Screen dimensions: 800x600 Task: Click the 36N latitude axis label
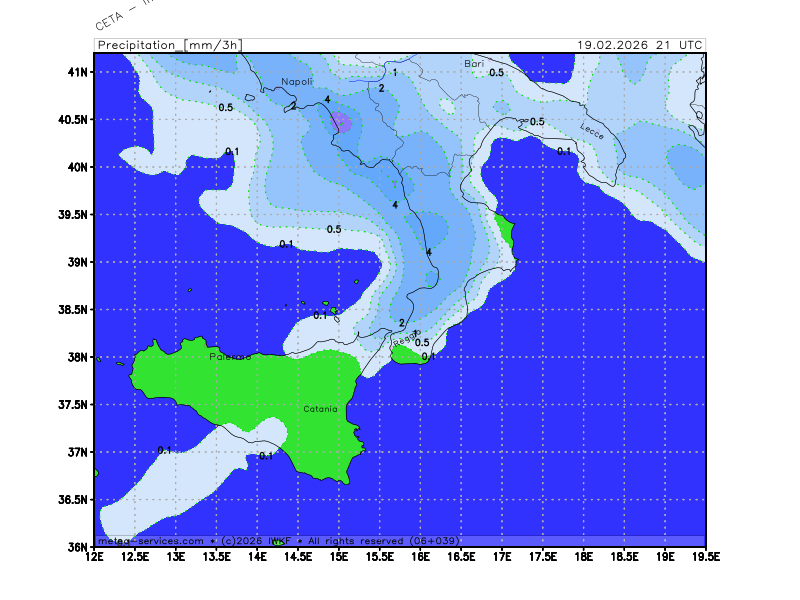78,546
